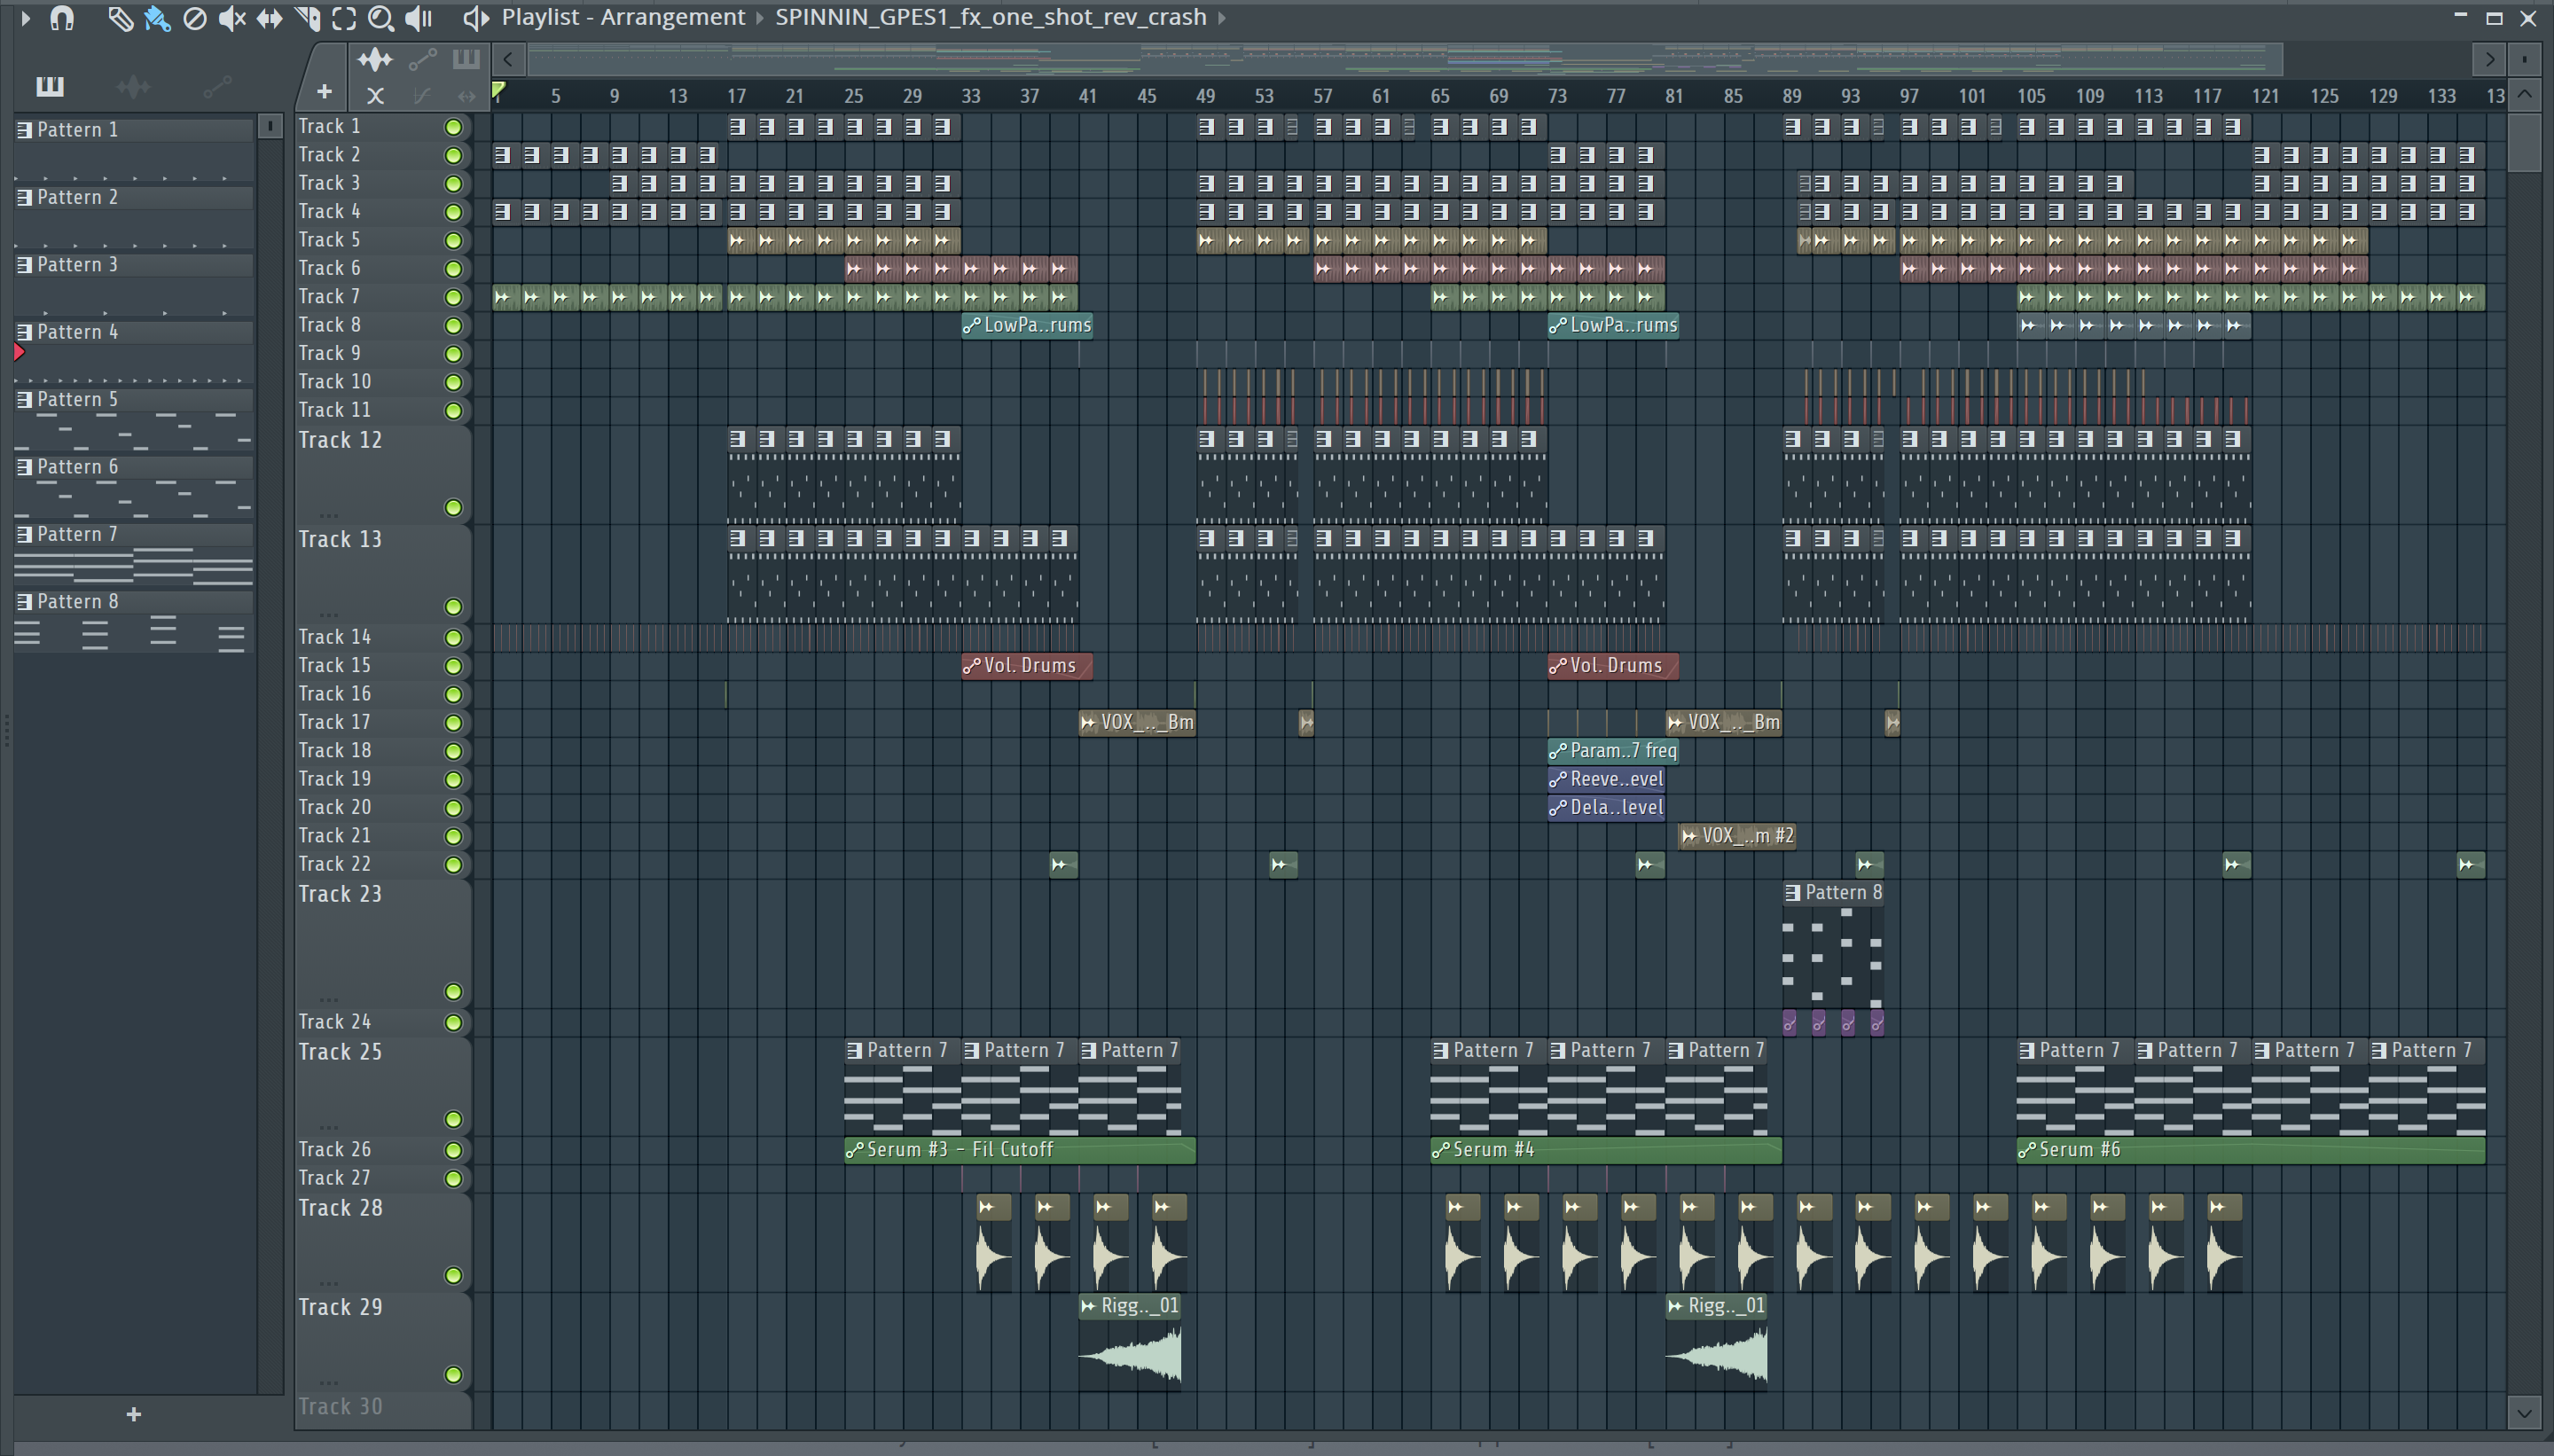
Task: Add a new pattern with bottom plus
Action: click(134, 1414)
